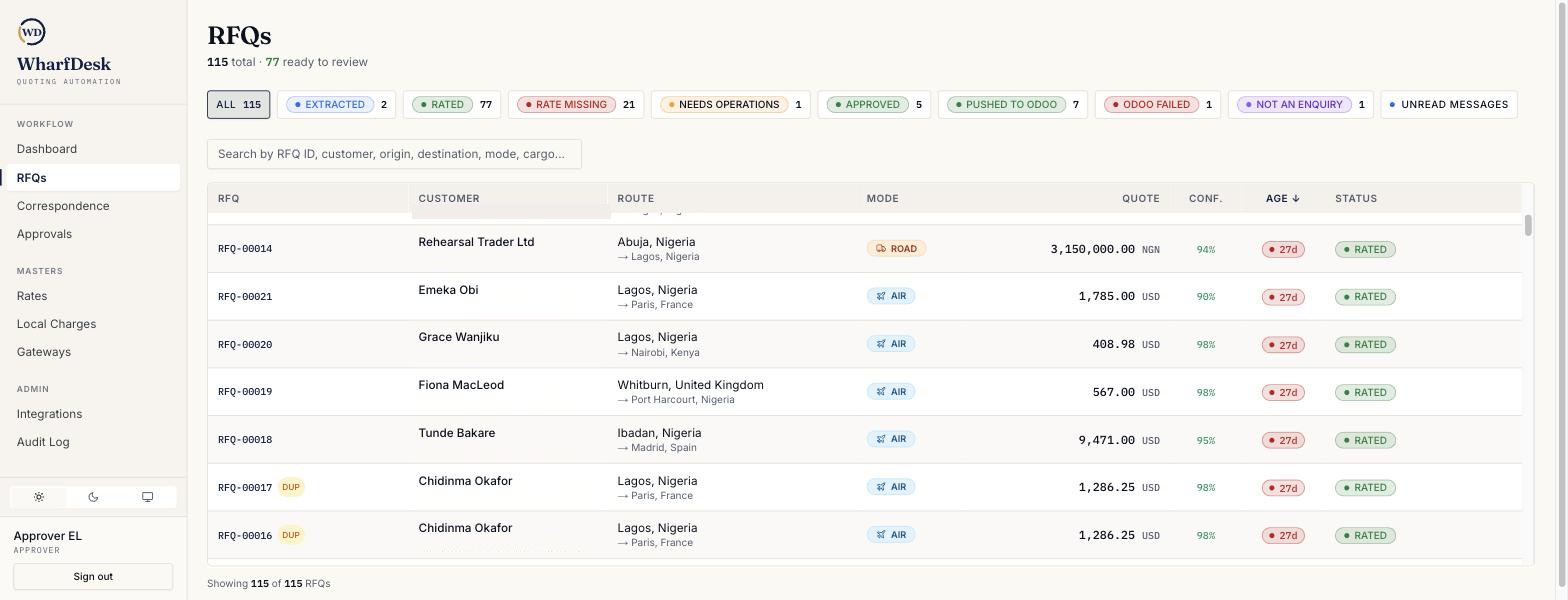Open Correspondence in sidebar
Screen dimensions: 1568x600
pos(93,206)
